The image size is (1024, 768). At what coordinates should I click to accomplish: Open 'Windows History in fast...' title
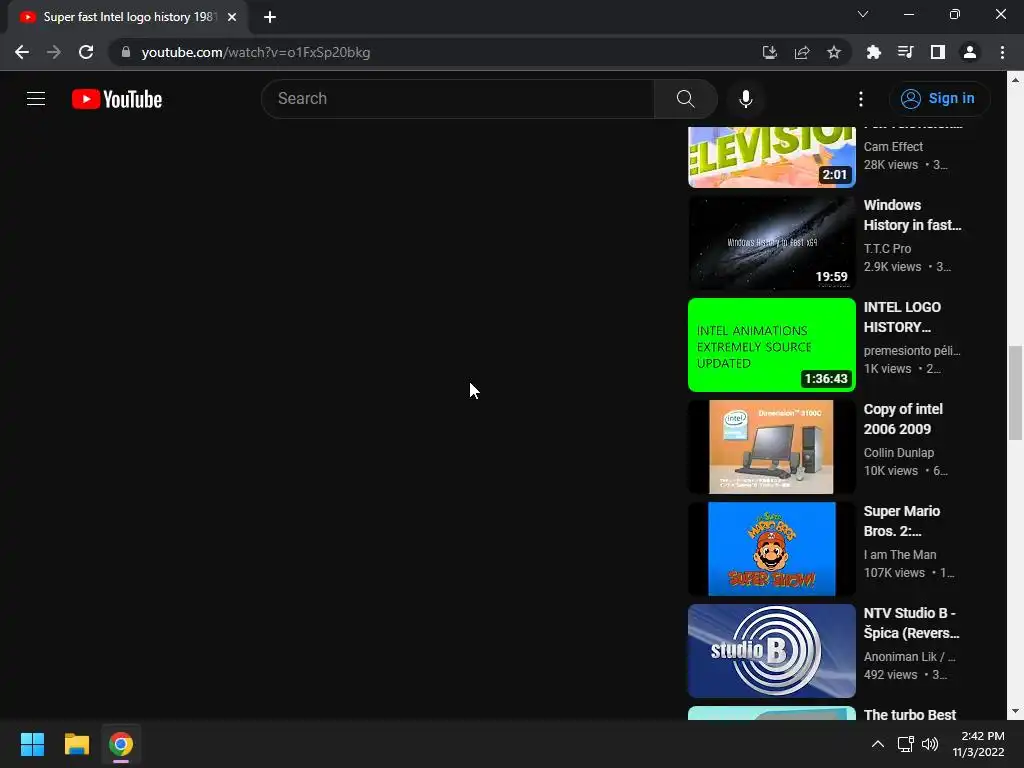(912, 215)
